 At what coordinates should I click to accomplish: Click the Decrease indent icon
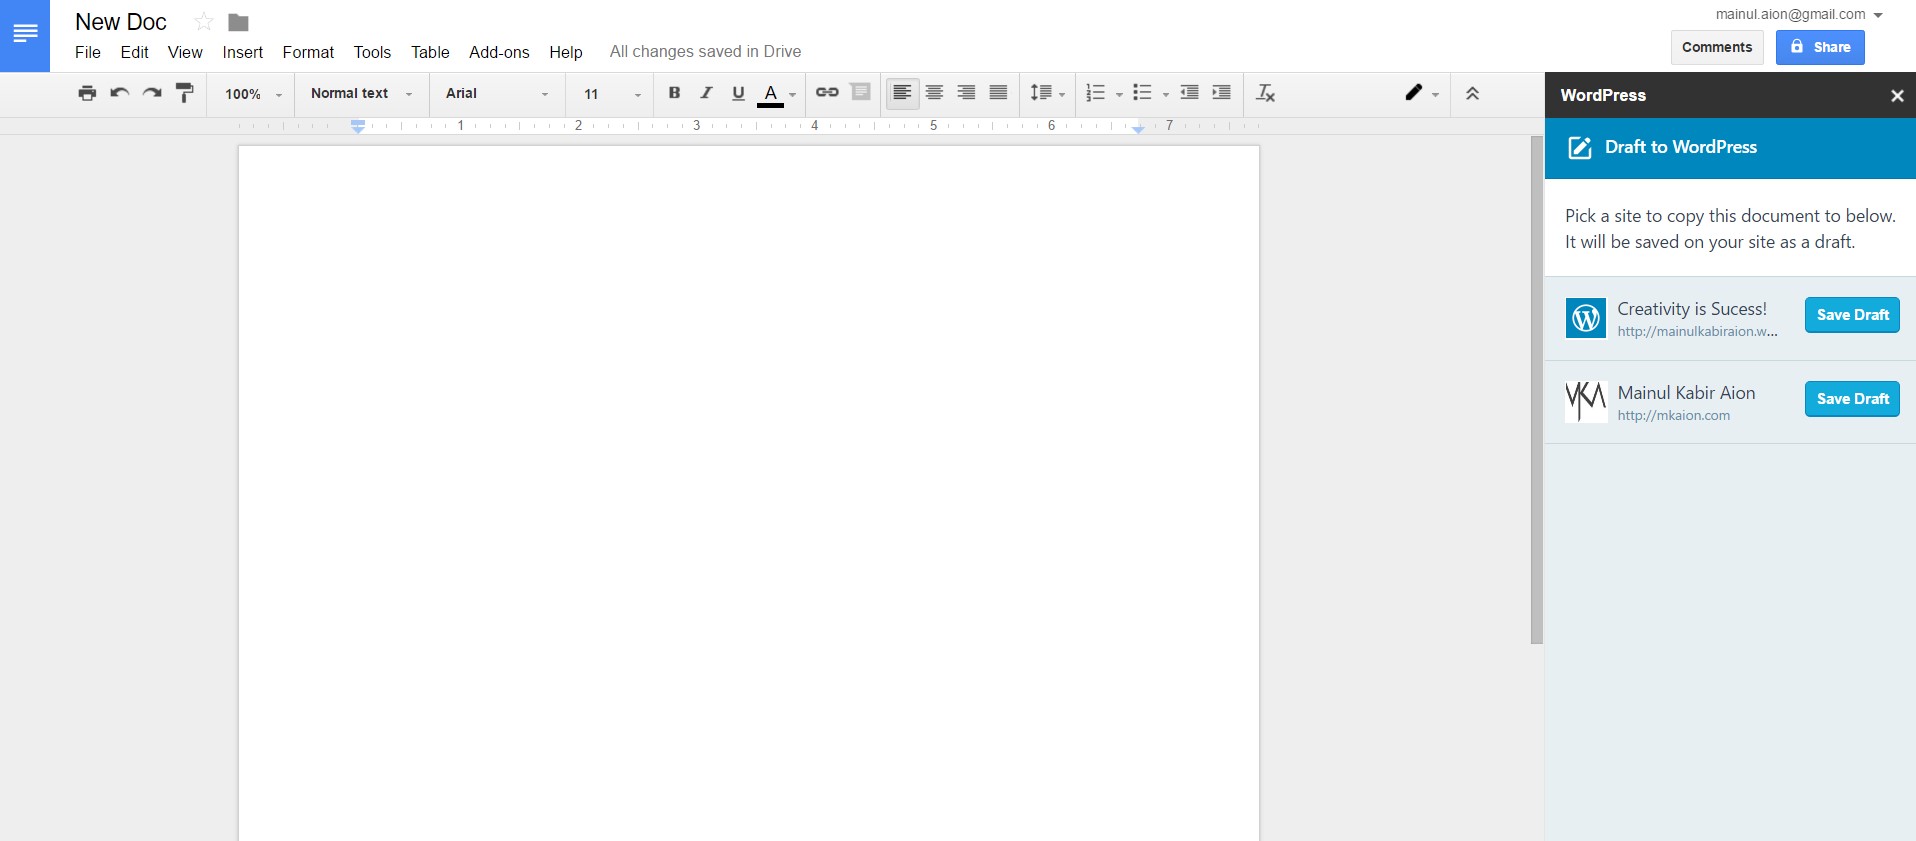[x=1189, y=93]
